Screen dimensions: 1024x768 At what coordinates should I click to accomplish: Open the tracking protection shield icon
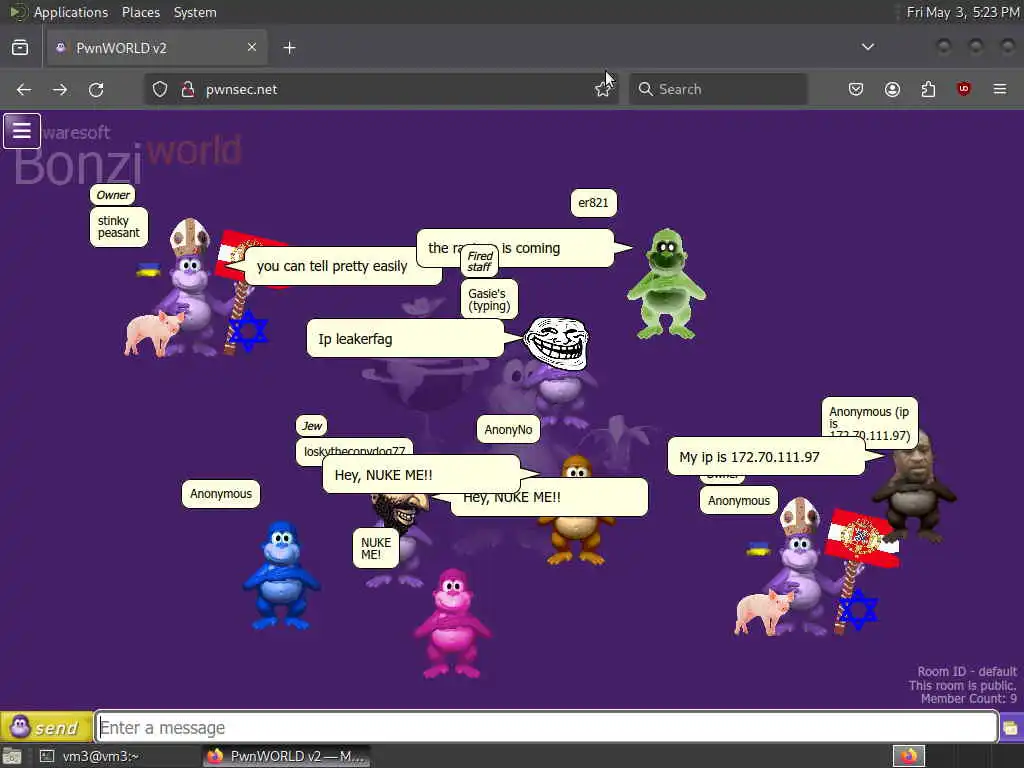[x=160, y=89]
